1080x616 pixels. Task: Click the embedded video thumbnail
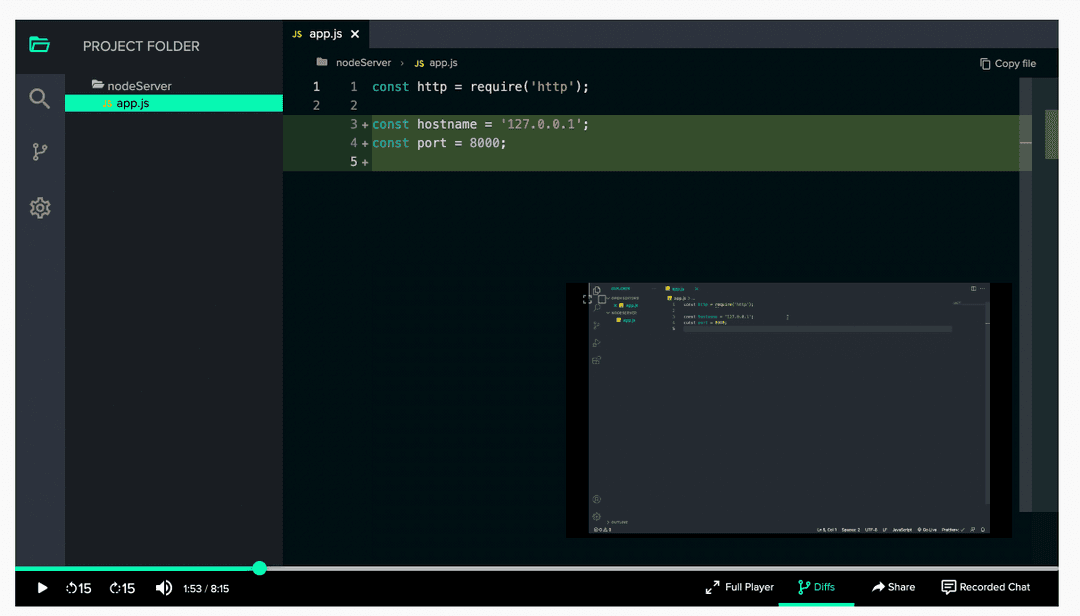coord(789,409)
